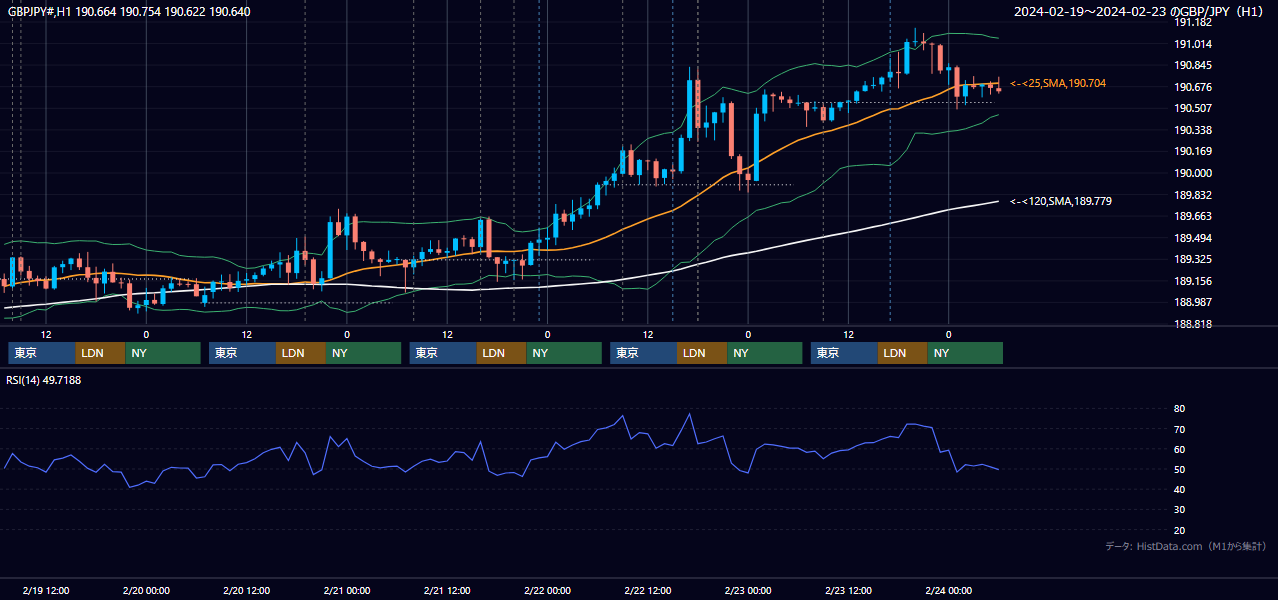Click price axis value 189.663
This screenshot has width=1278, height=600.
pyautogui.click(x=1193, y=216)
